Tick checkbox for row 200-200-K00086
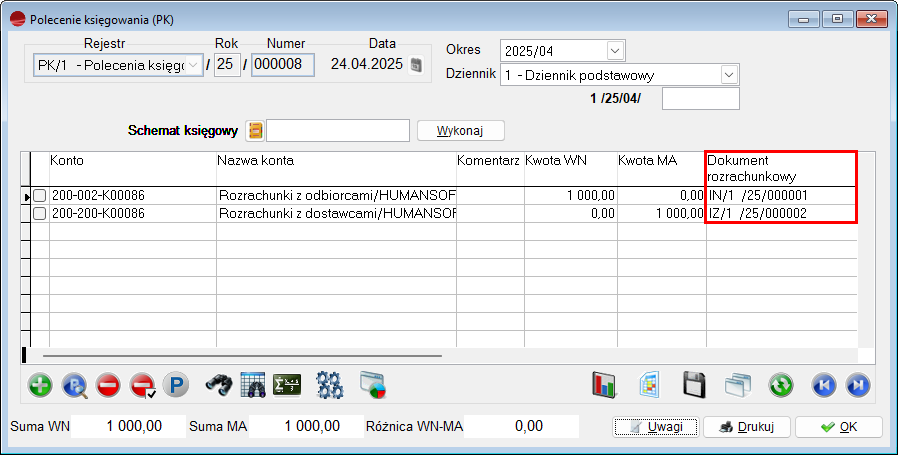 [x=40, y=214]
